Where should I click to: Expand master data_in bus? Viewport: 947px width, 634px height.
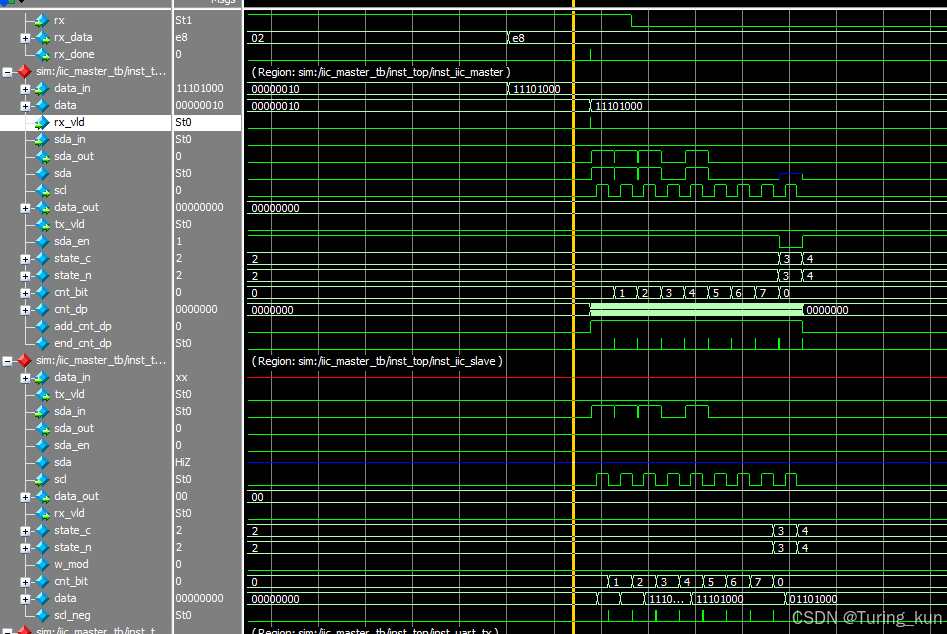[25, 89]
